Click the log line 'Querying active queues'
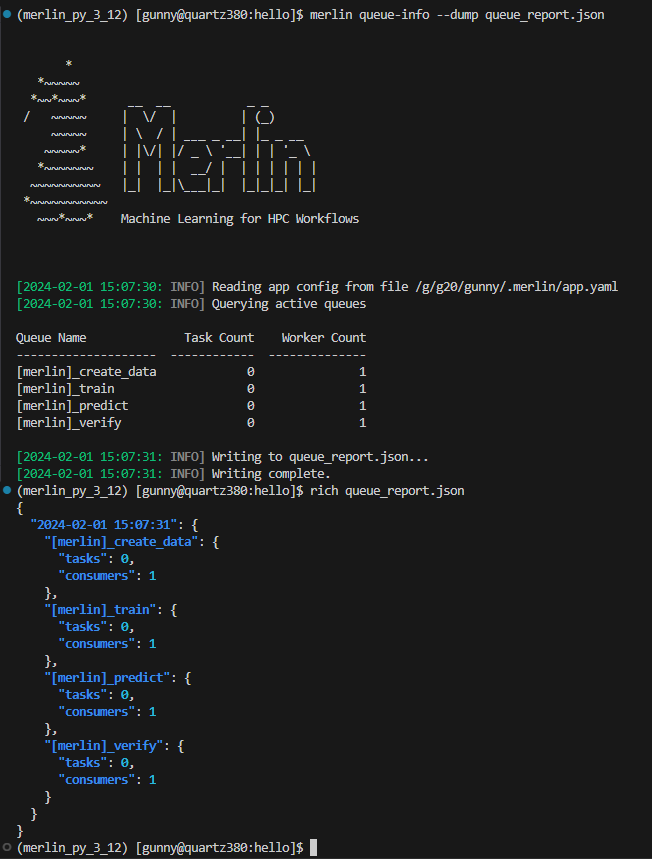The image size is (652, 859). [x=289, y=303]
